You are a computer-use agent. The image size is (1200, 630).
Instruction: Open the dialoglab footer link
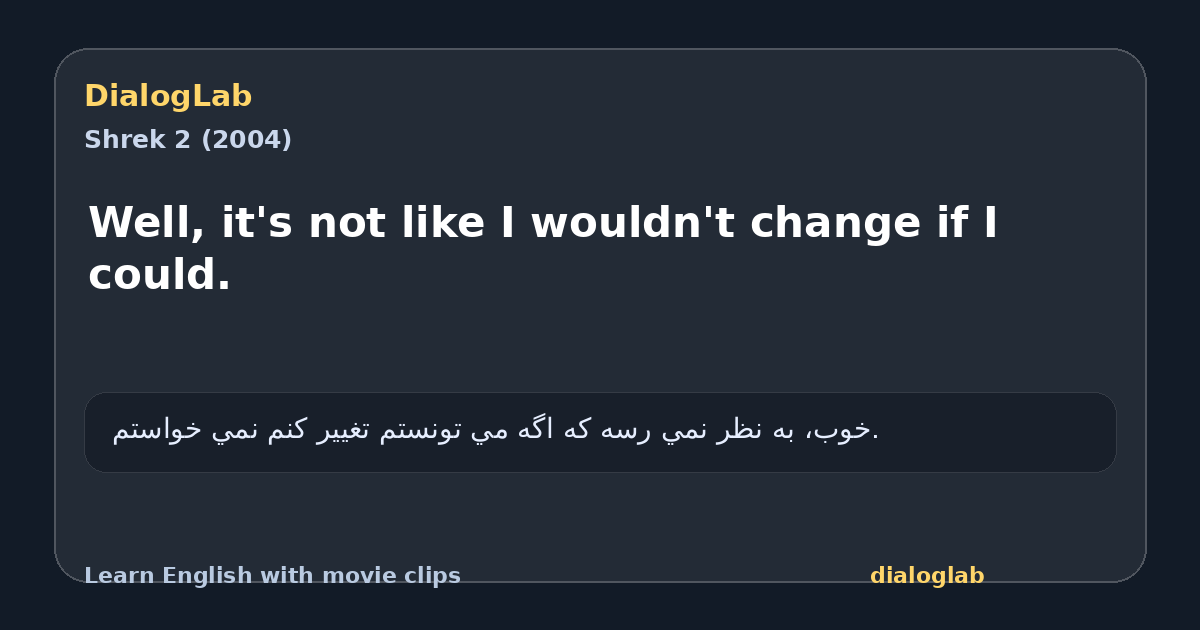[927, 576]
